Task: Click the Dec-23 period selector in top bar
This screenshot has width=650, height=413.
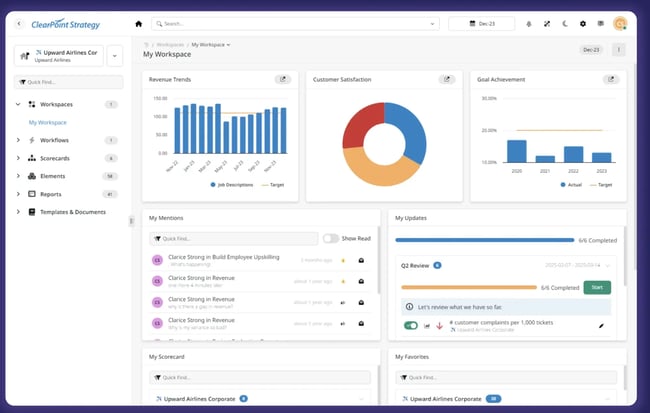Action: [x=481, y=23]
